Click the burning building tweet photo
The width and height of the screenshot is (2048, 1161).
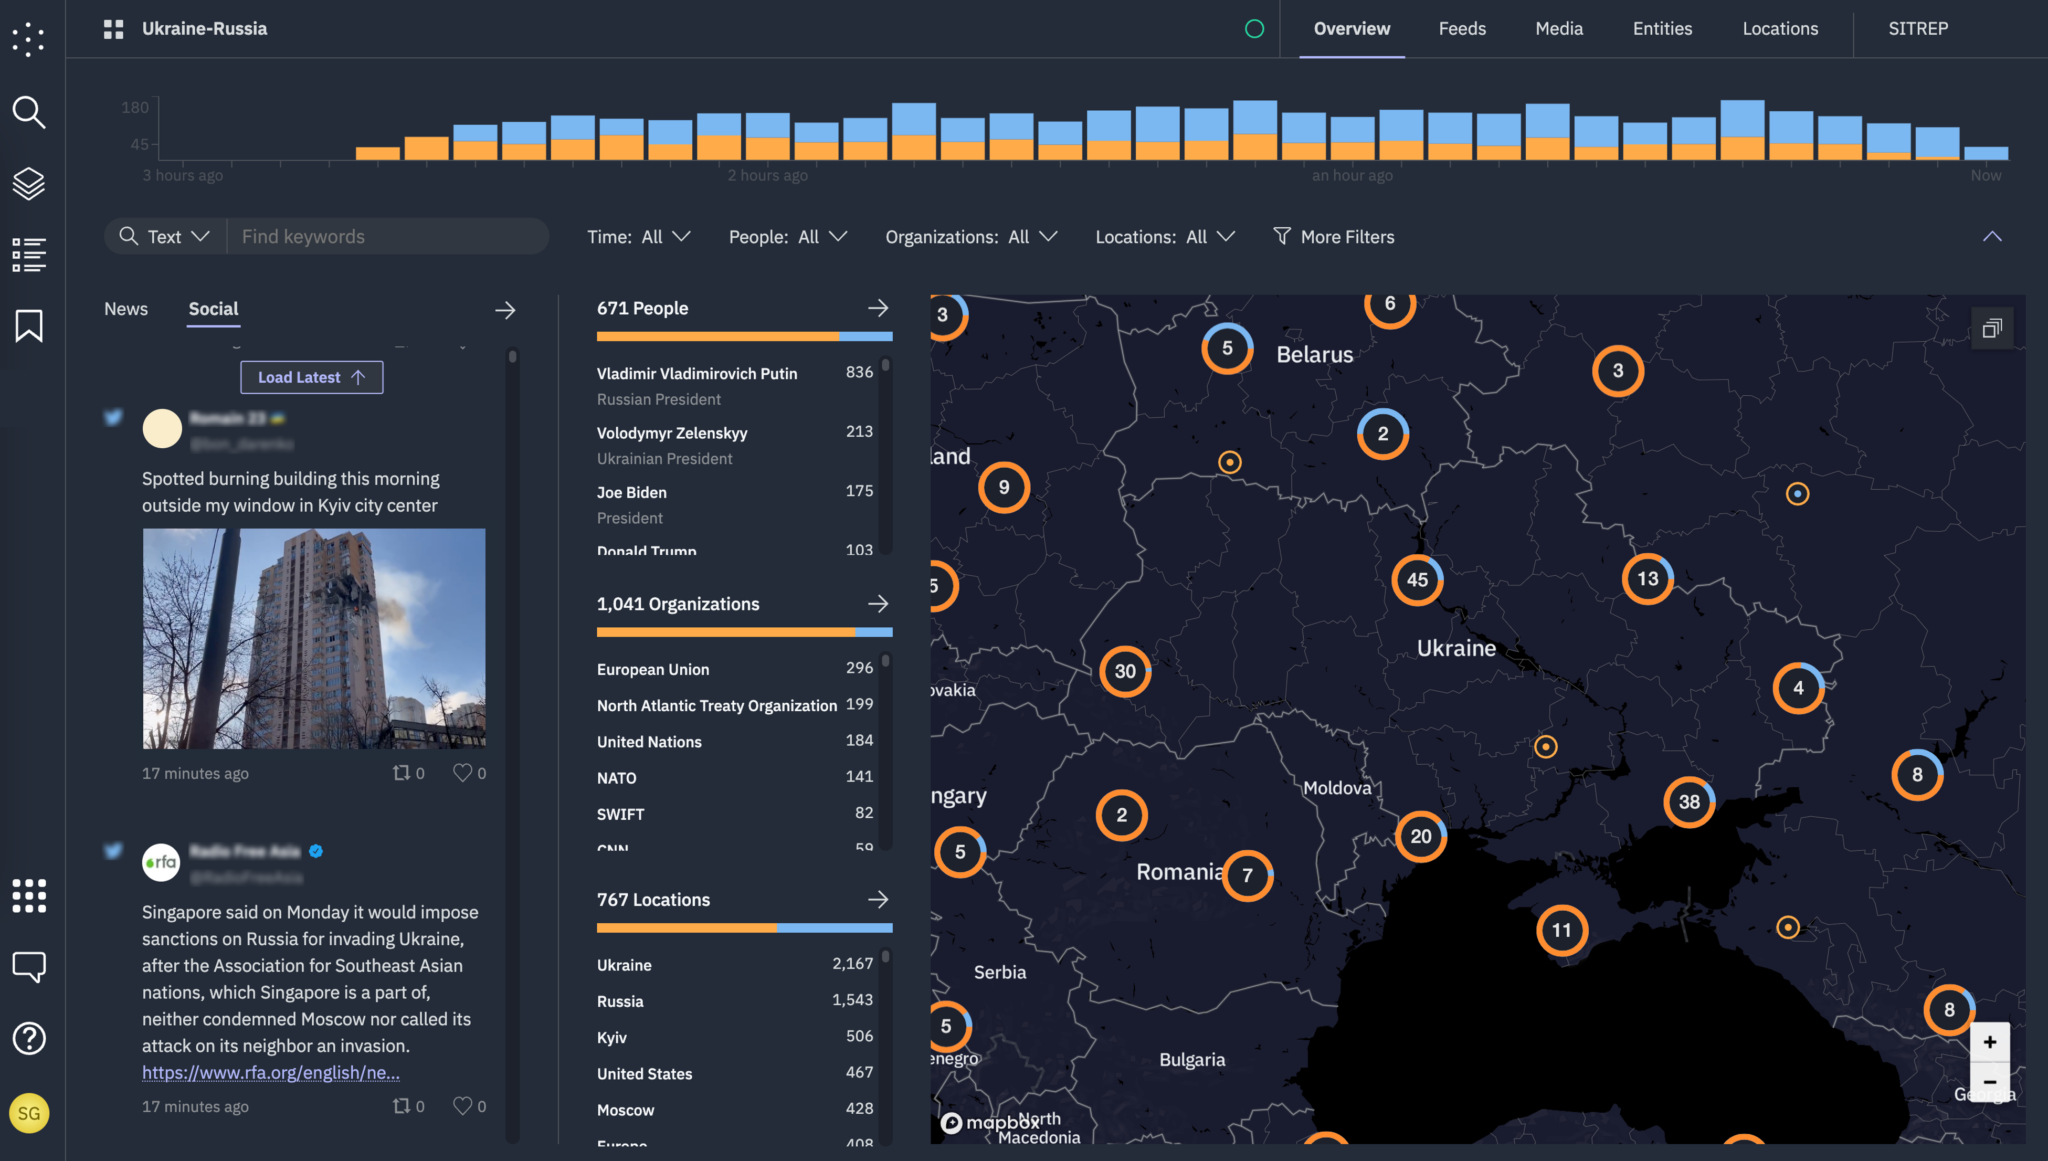(x=313, y=638)
